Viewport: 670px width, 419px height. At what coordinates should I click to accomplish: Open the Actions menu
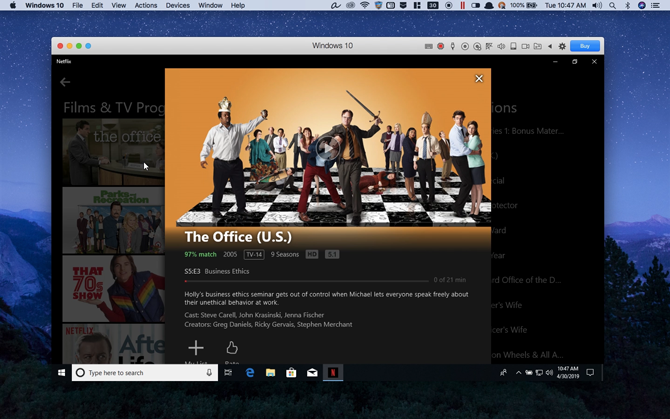(x=146, y=6)
